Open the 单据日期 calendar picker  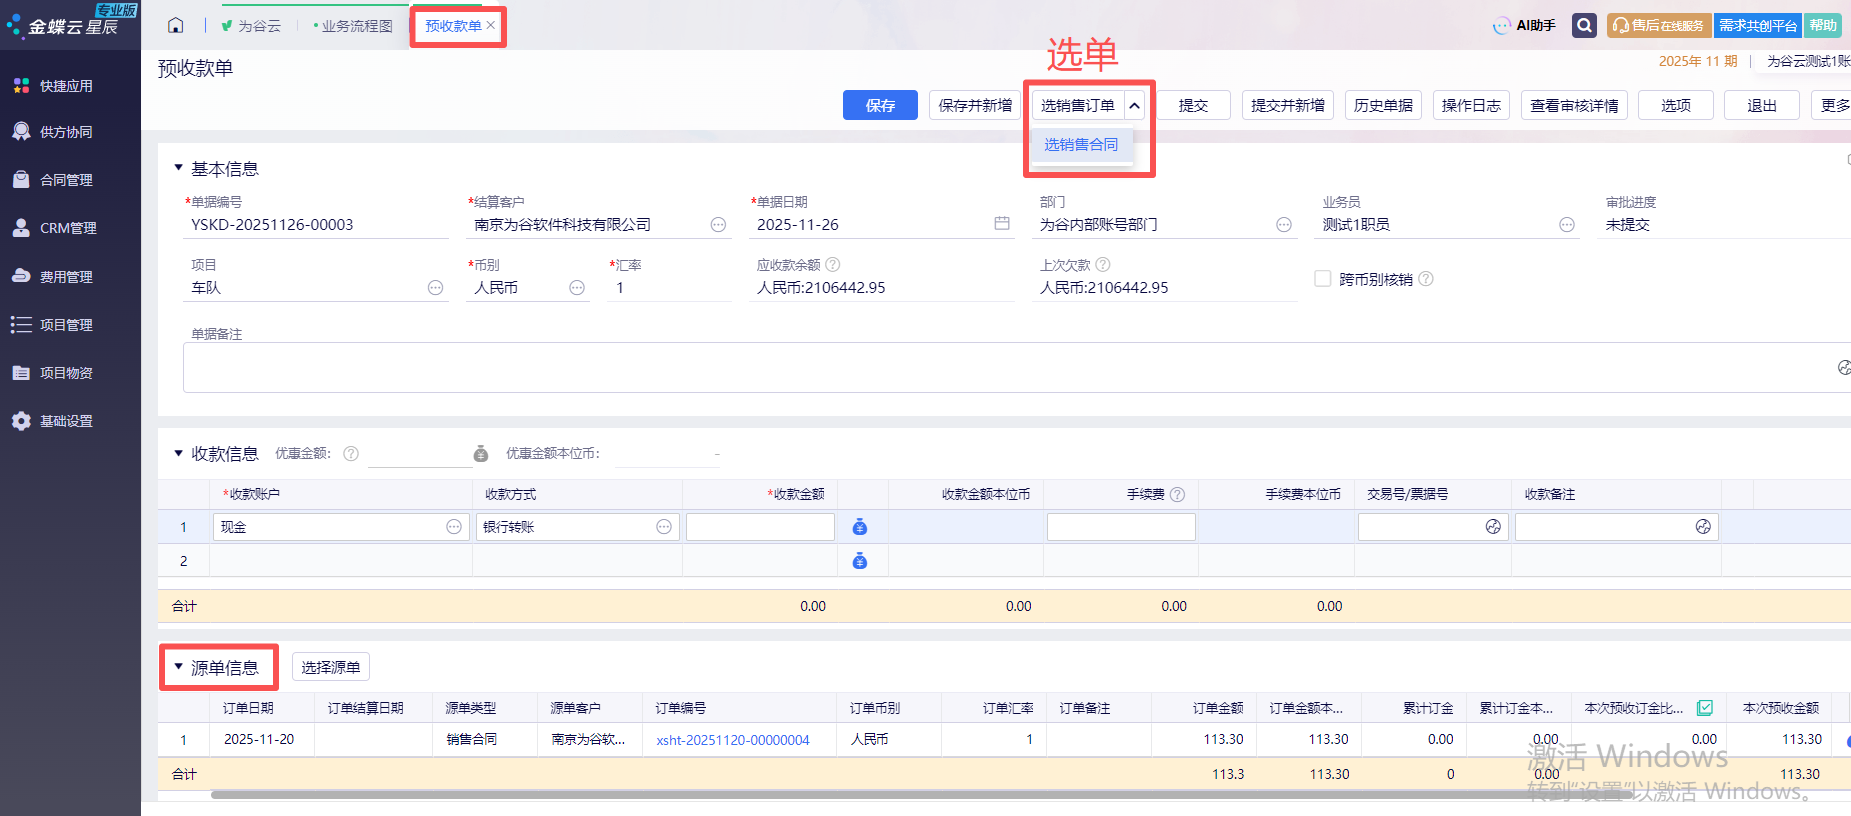(x=1002, y=223)
